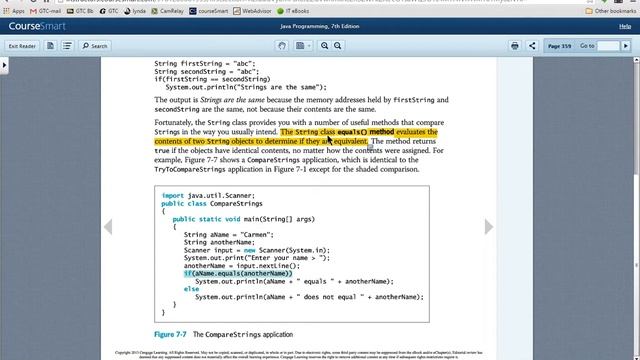Click the Go to page number field
The image size is (640, 360).
point(608,46)
